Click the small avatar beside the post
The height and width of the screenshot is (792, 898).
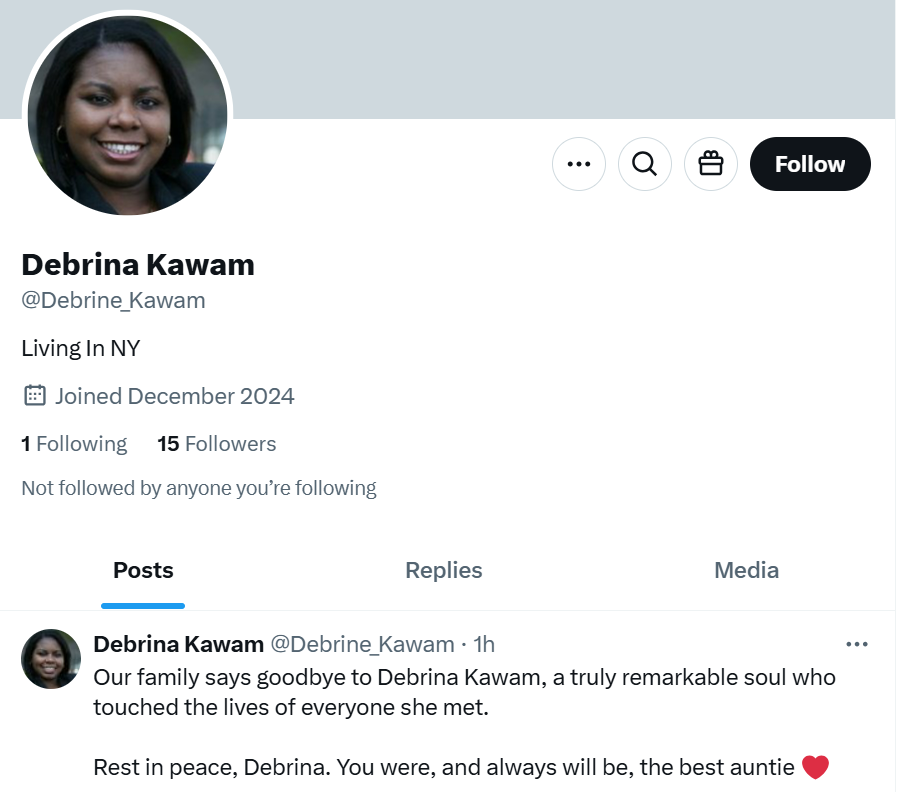51,659
